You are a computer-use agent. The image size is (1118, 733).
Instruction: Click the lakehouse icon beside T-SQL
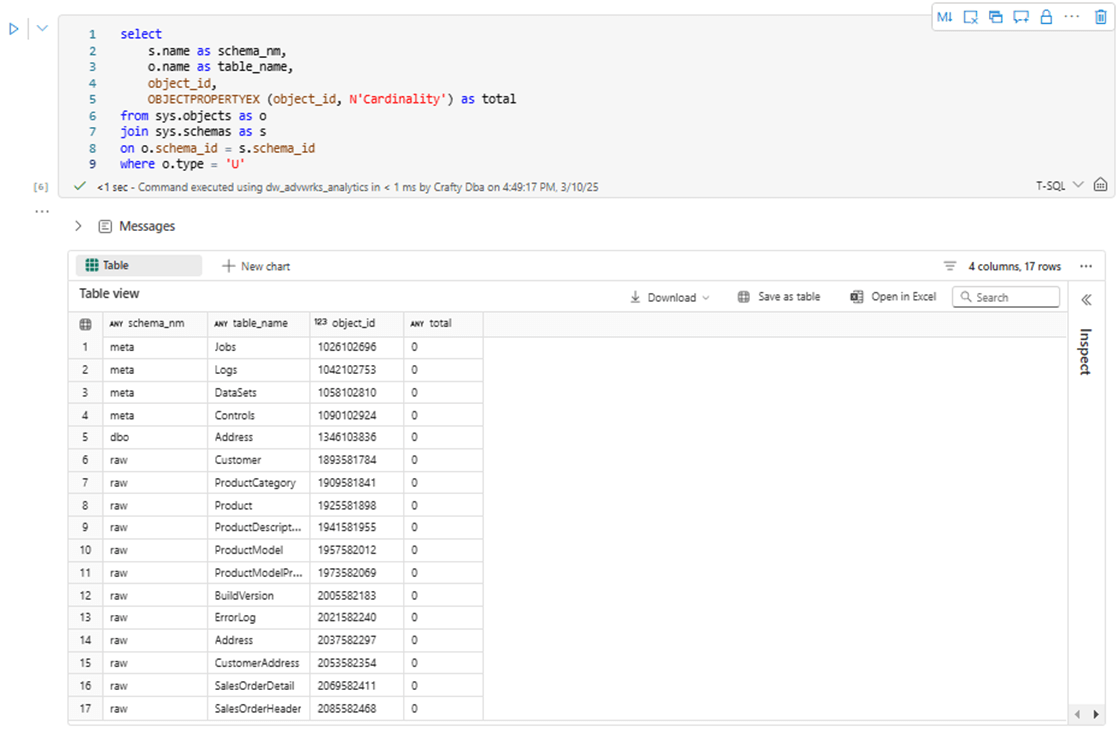[1100, 186]
